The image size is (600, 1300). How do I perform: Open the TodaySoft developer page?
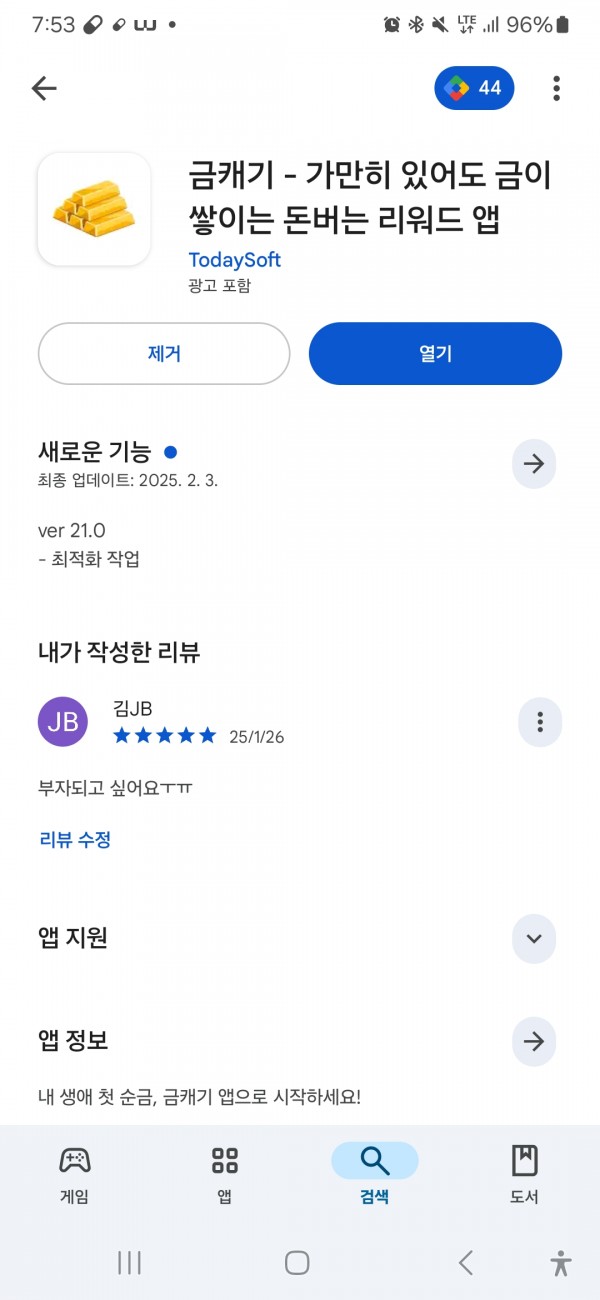234,260
